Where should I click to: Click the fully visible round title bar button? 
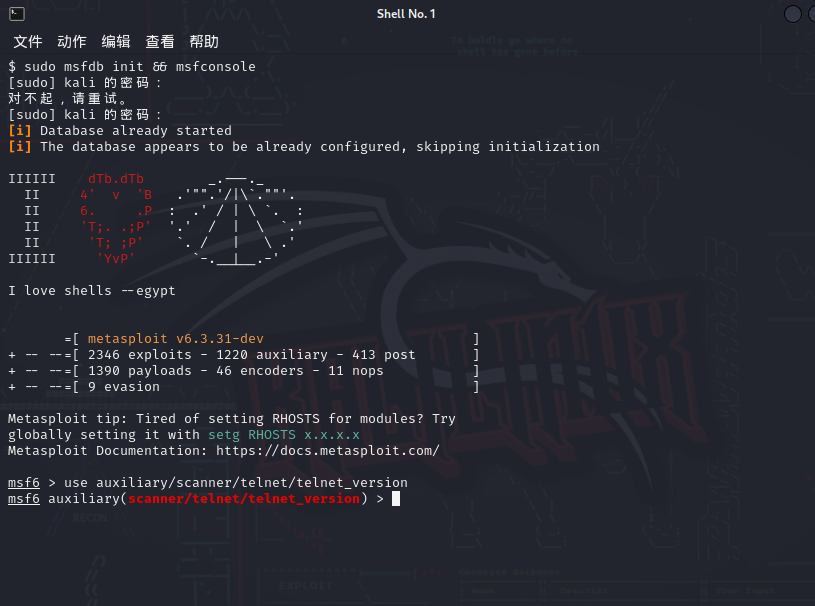click(793, 14)
